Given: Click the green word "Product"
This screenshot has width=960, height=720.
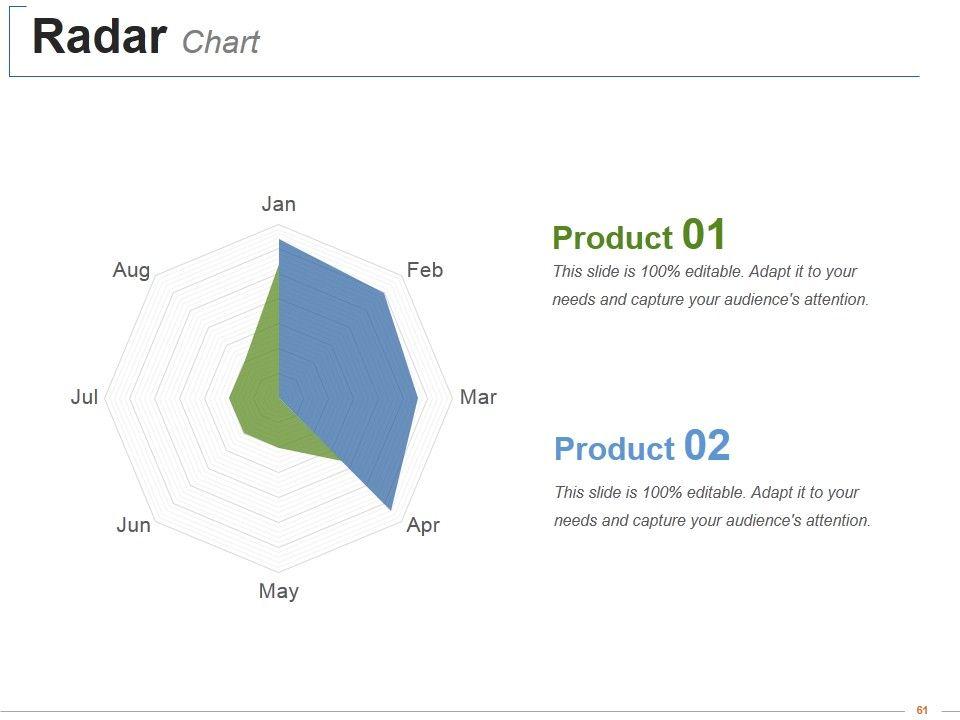Looking at the screenshot, I should 612,238.
